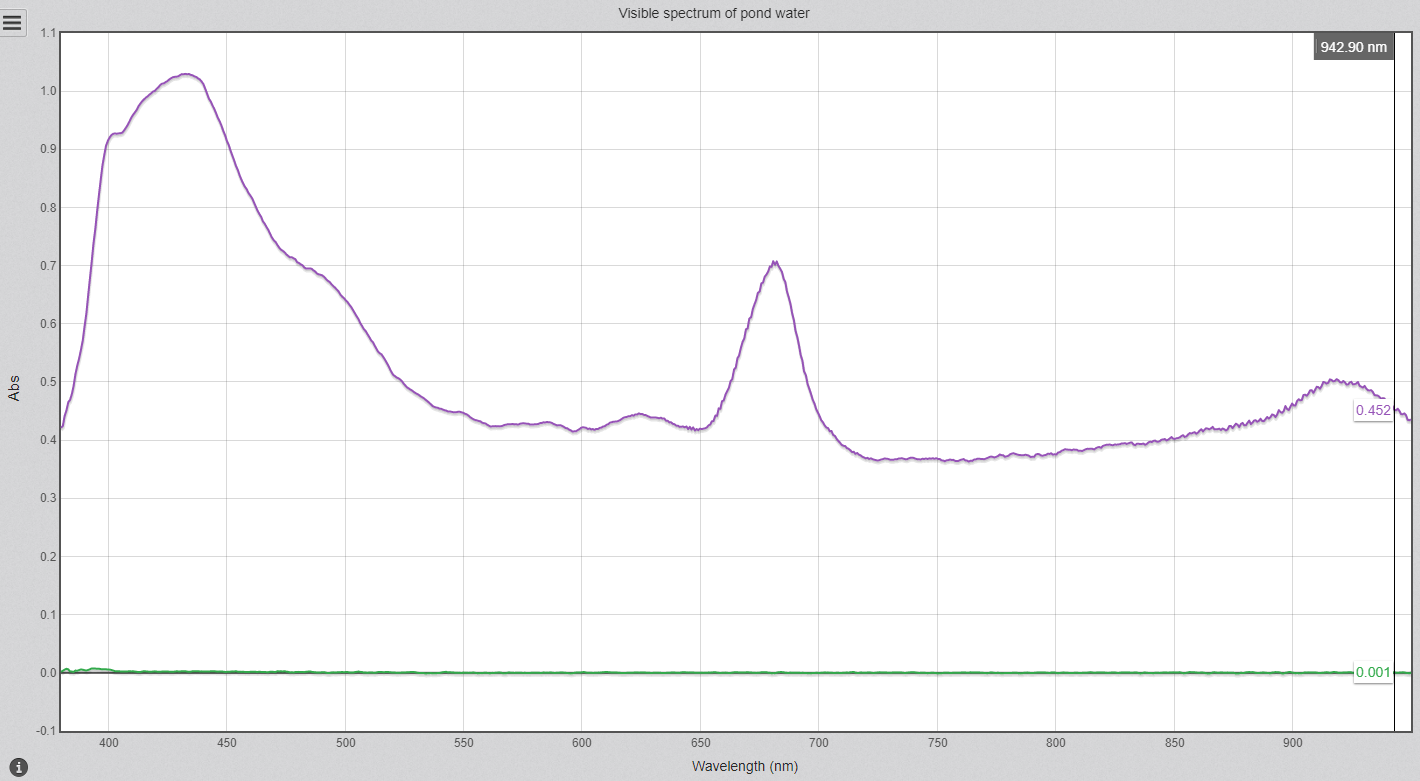Click the 450 x-axis tick label
The width and height of the screenshot is (1420, 781).
click(x=226, y=743)
